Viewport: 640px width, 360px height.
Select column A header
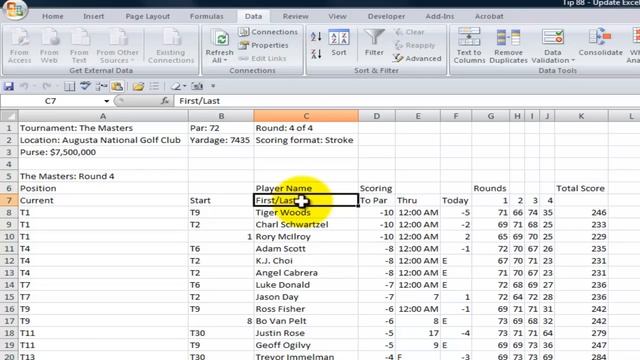click(103, 116)
